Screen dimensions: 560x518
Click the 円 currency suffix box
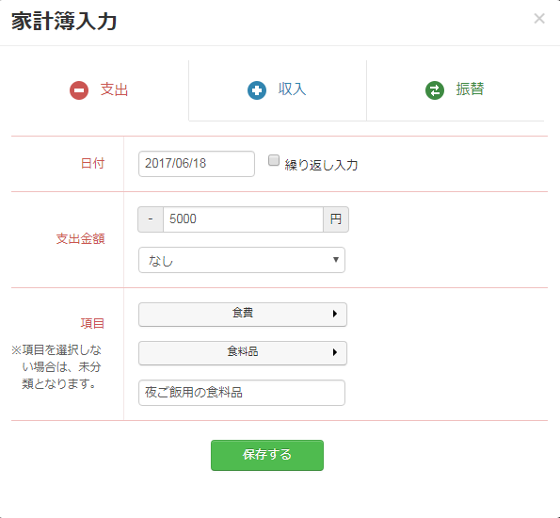tap(336, 219)
